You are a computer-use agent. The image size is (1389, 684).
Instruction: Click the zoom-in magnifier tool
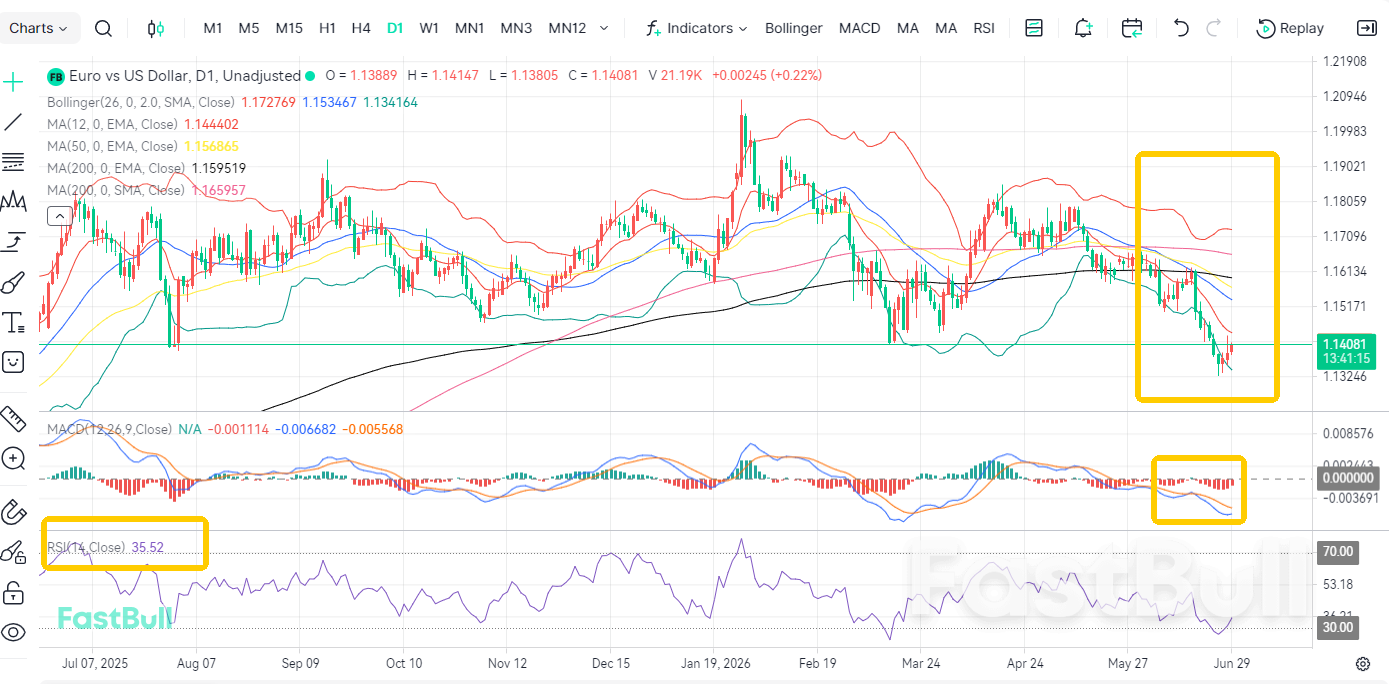pyautogui.click(x=13, y=459)
